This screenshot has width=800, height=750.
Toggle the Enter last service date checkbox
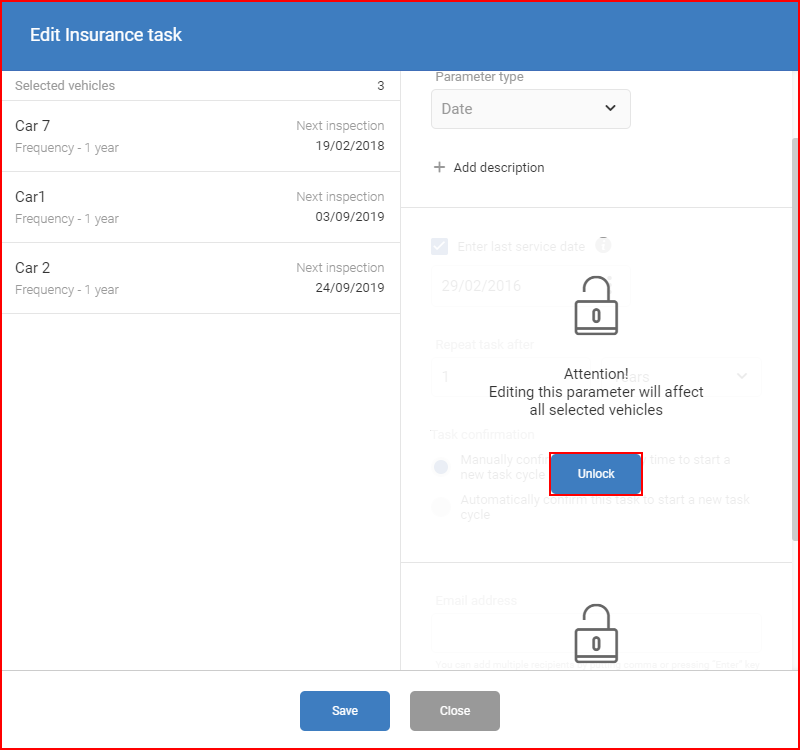[440, 246]
